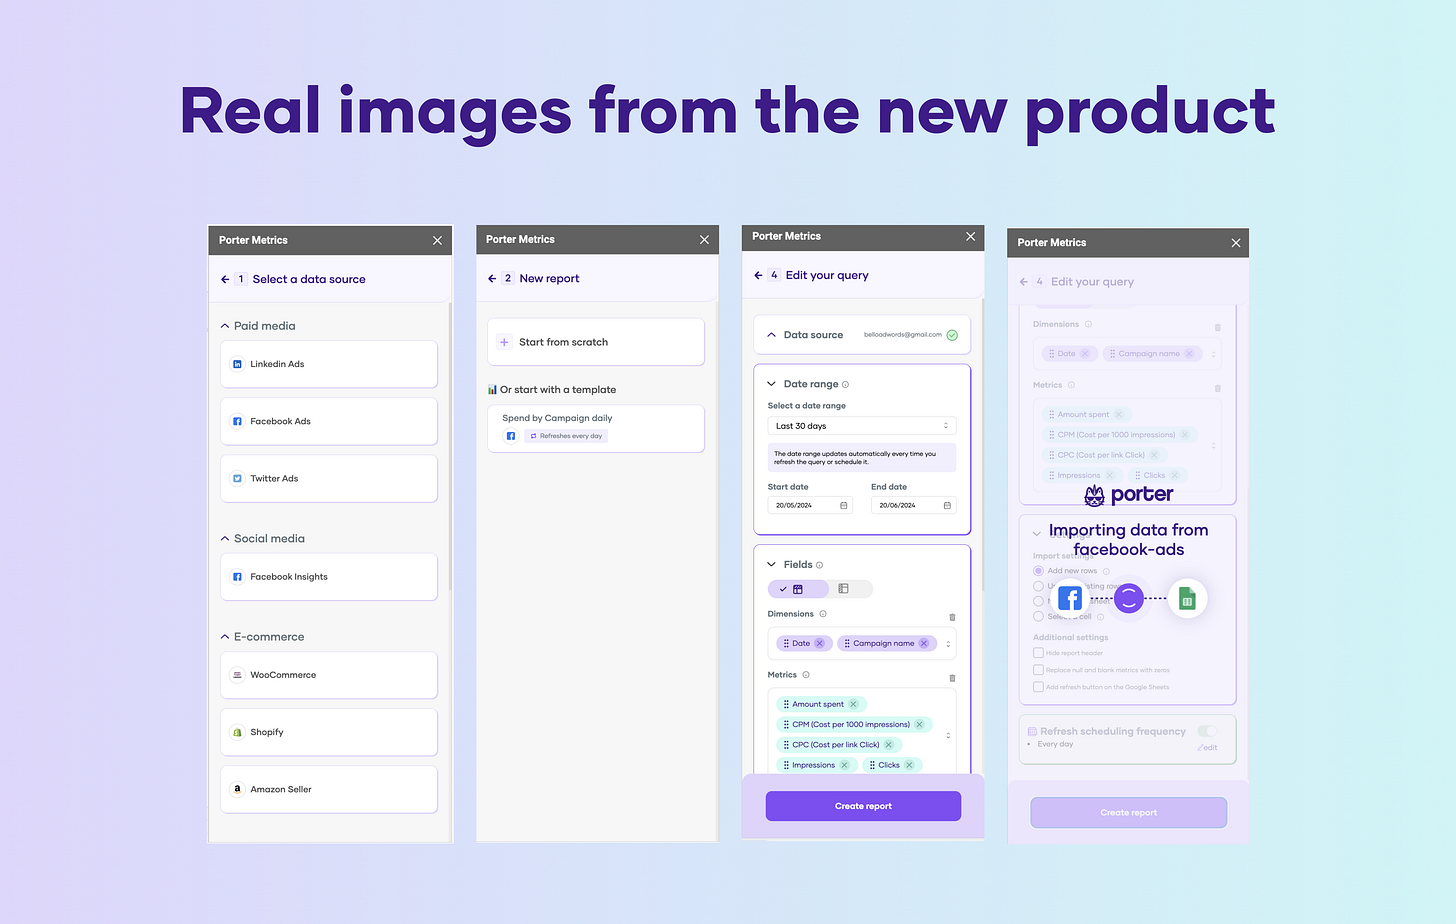Image resolution: width=1456 pixels, height=924 pixels.
Task: Select the Linkedin Ads data source
Action: coord(329,364)
